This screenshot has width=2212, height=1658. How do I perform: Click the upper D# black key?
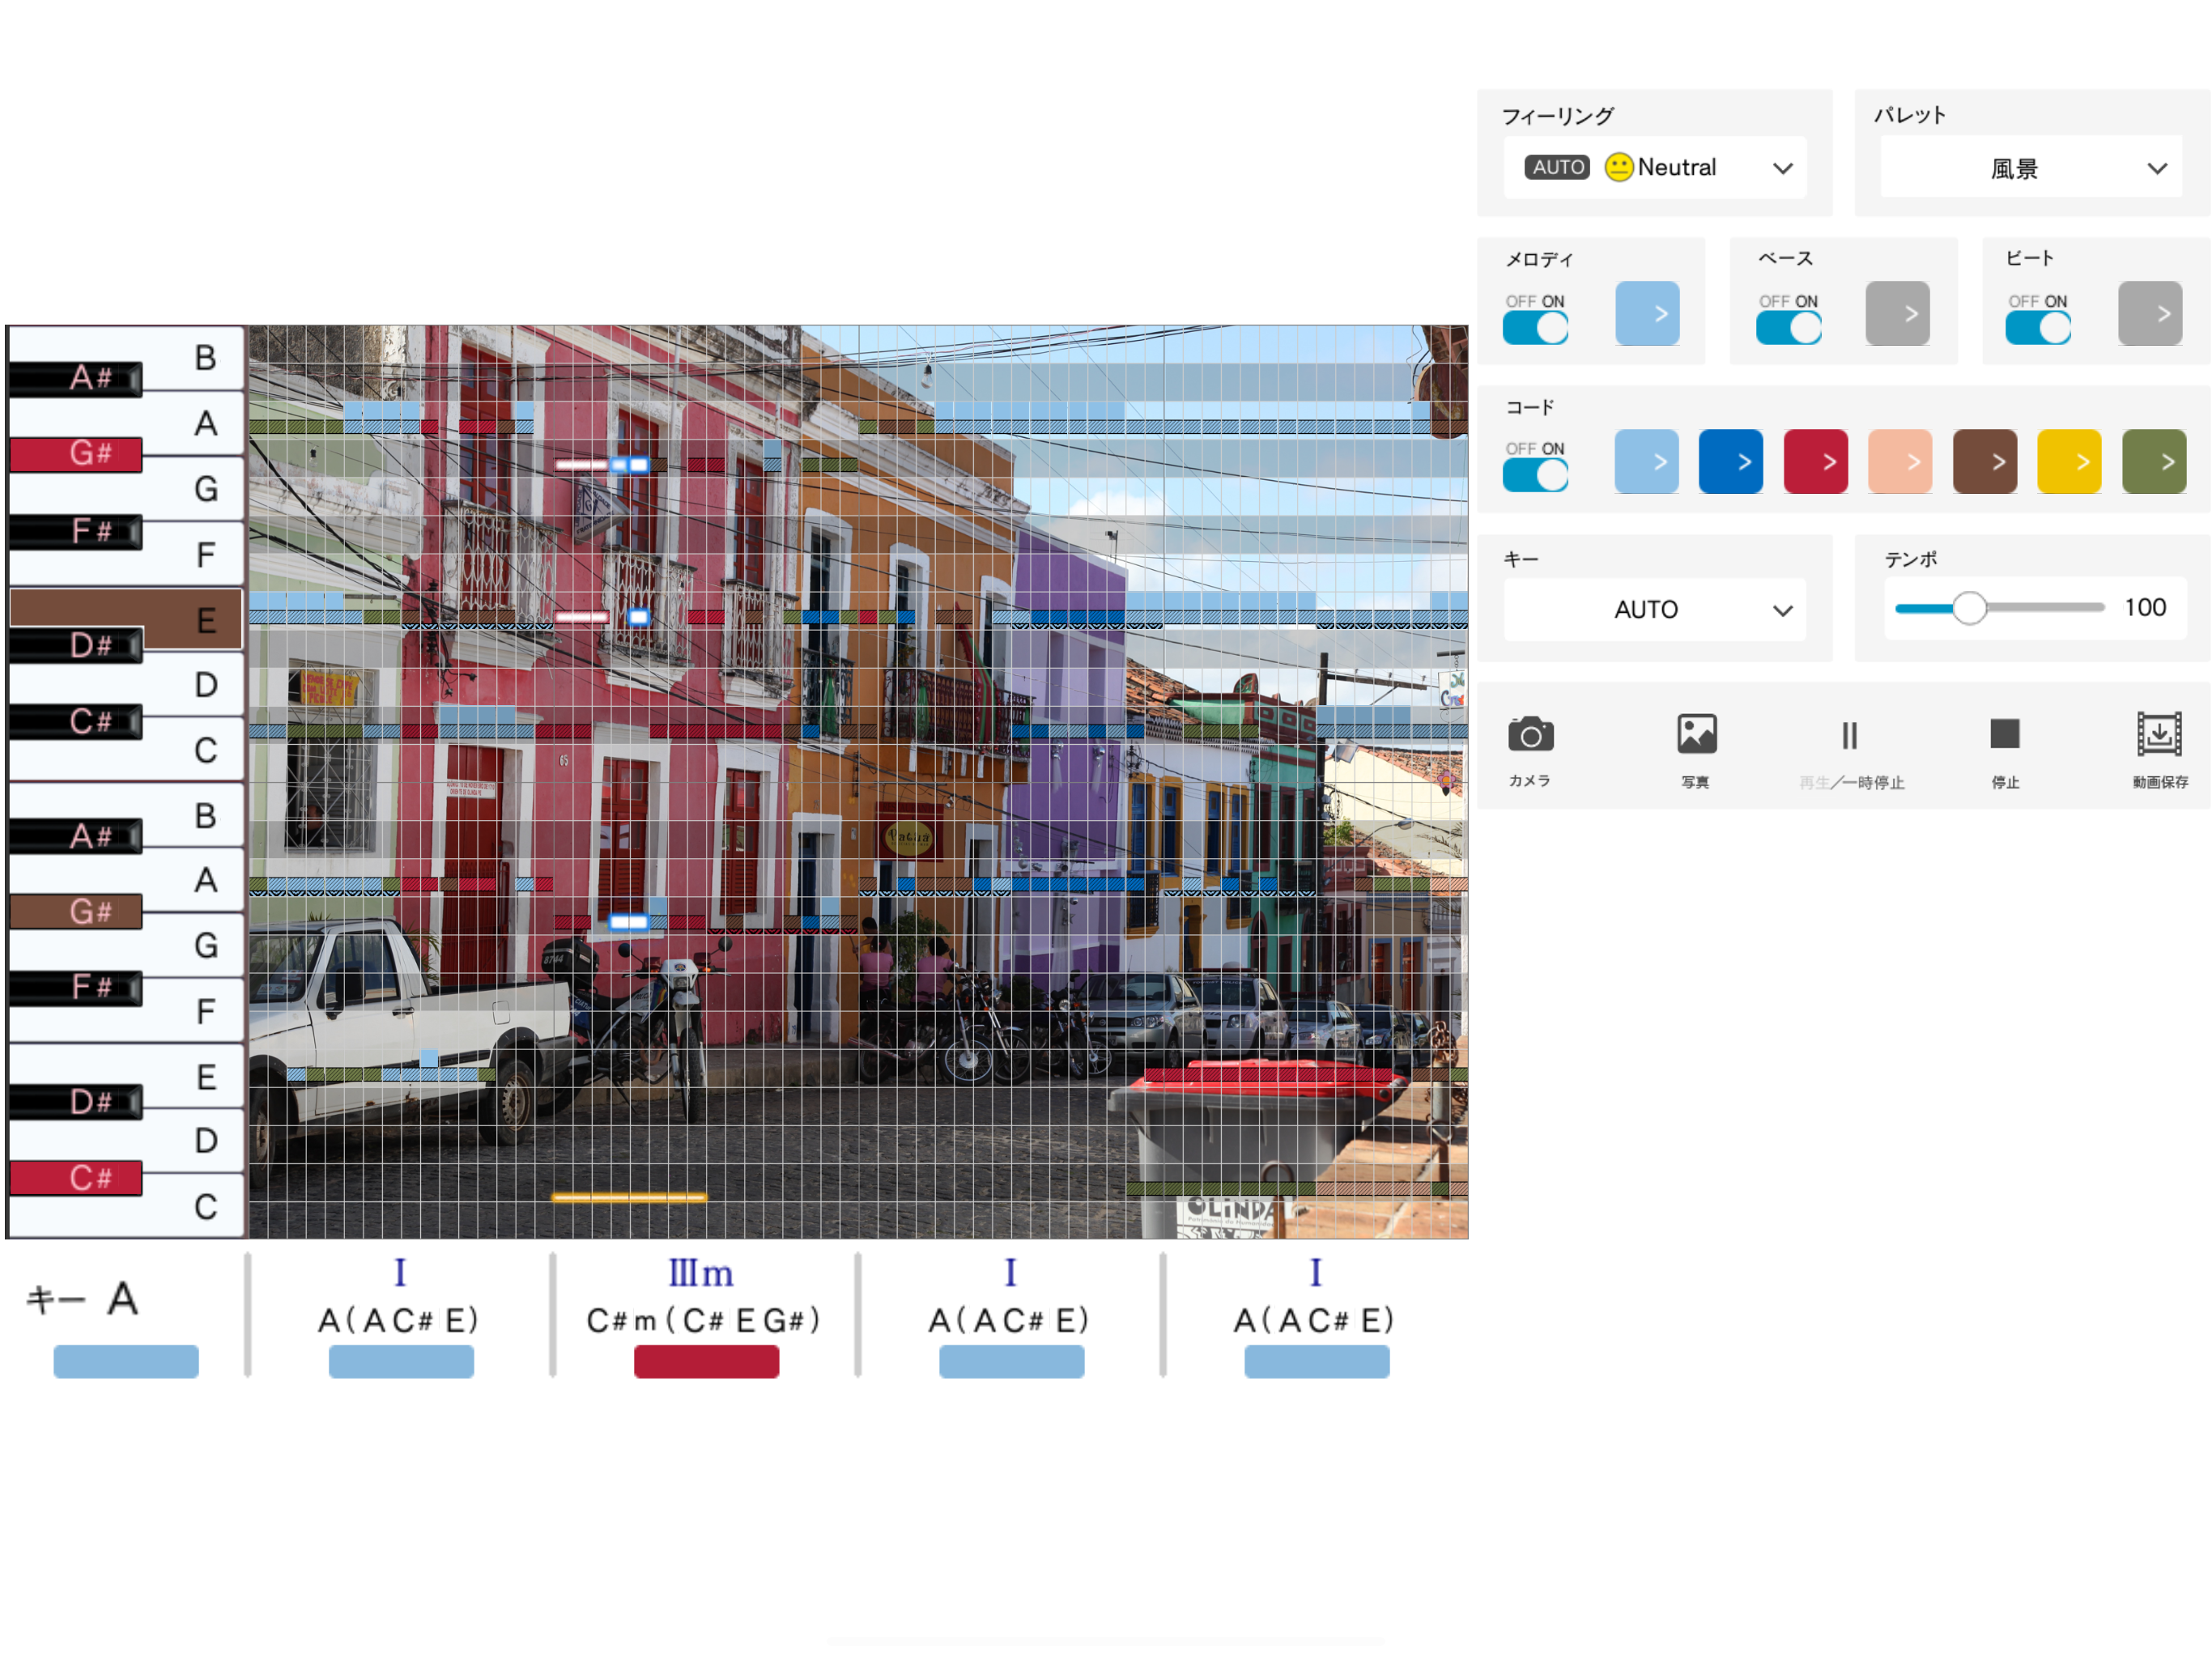pyautogui.click(x=76, y=645)
